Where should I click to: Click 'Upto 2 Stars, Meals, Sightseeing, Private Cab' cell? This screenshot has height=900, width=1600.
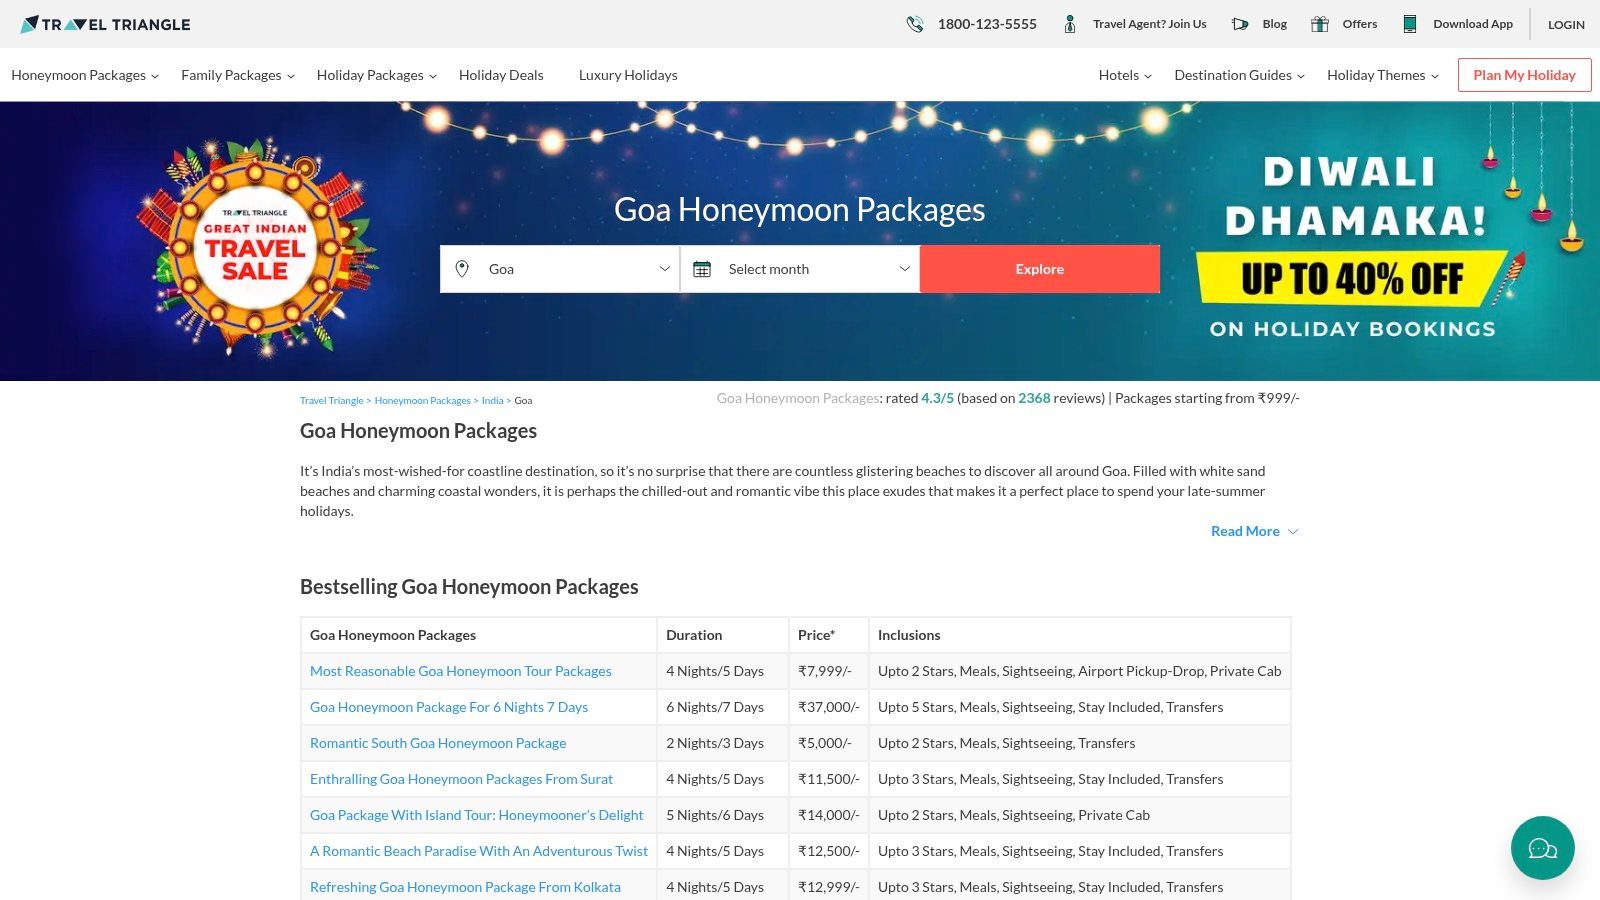coord(1080,815)
